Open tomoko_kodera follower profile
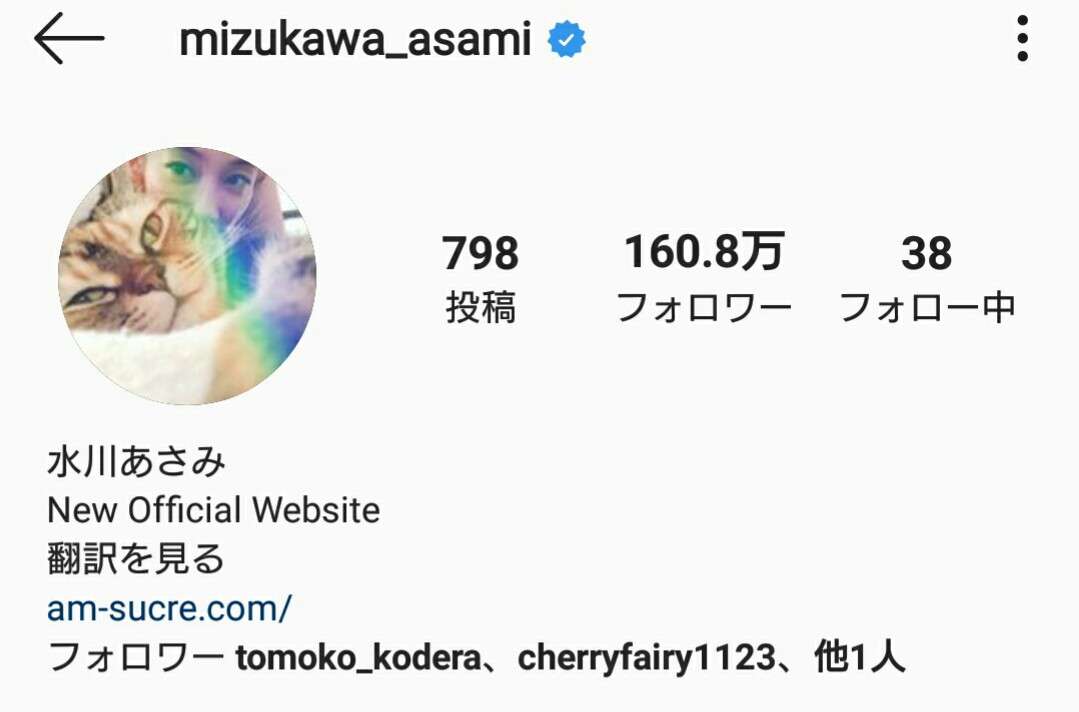Image resolution: width=1079 pixels, height=712 pixels. coord(358,657)
